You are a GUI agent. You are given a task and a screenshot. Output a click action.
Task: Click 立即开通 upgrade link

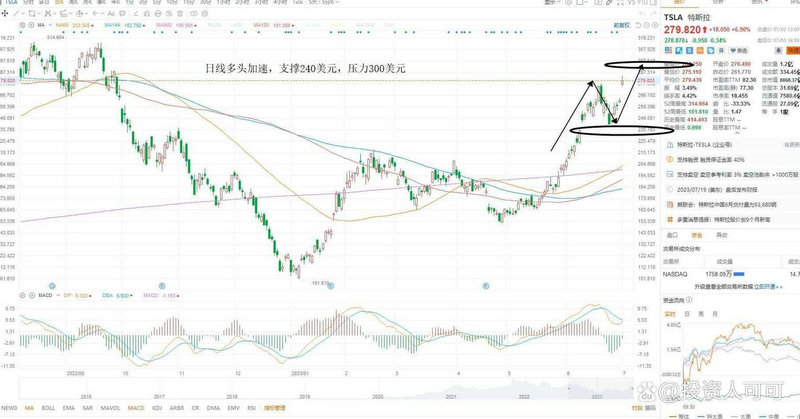pyautogui.click(x=765, y=287)
